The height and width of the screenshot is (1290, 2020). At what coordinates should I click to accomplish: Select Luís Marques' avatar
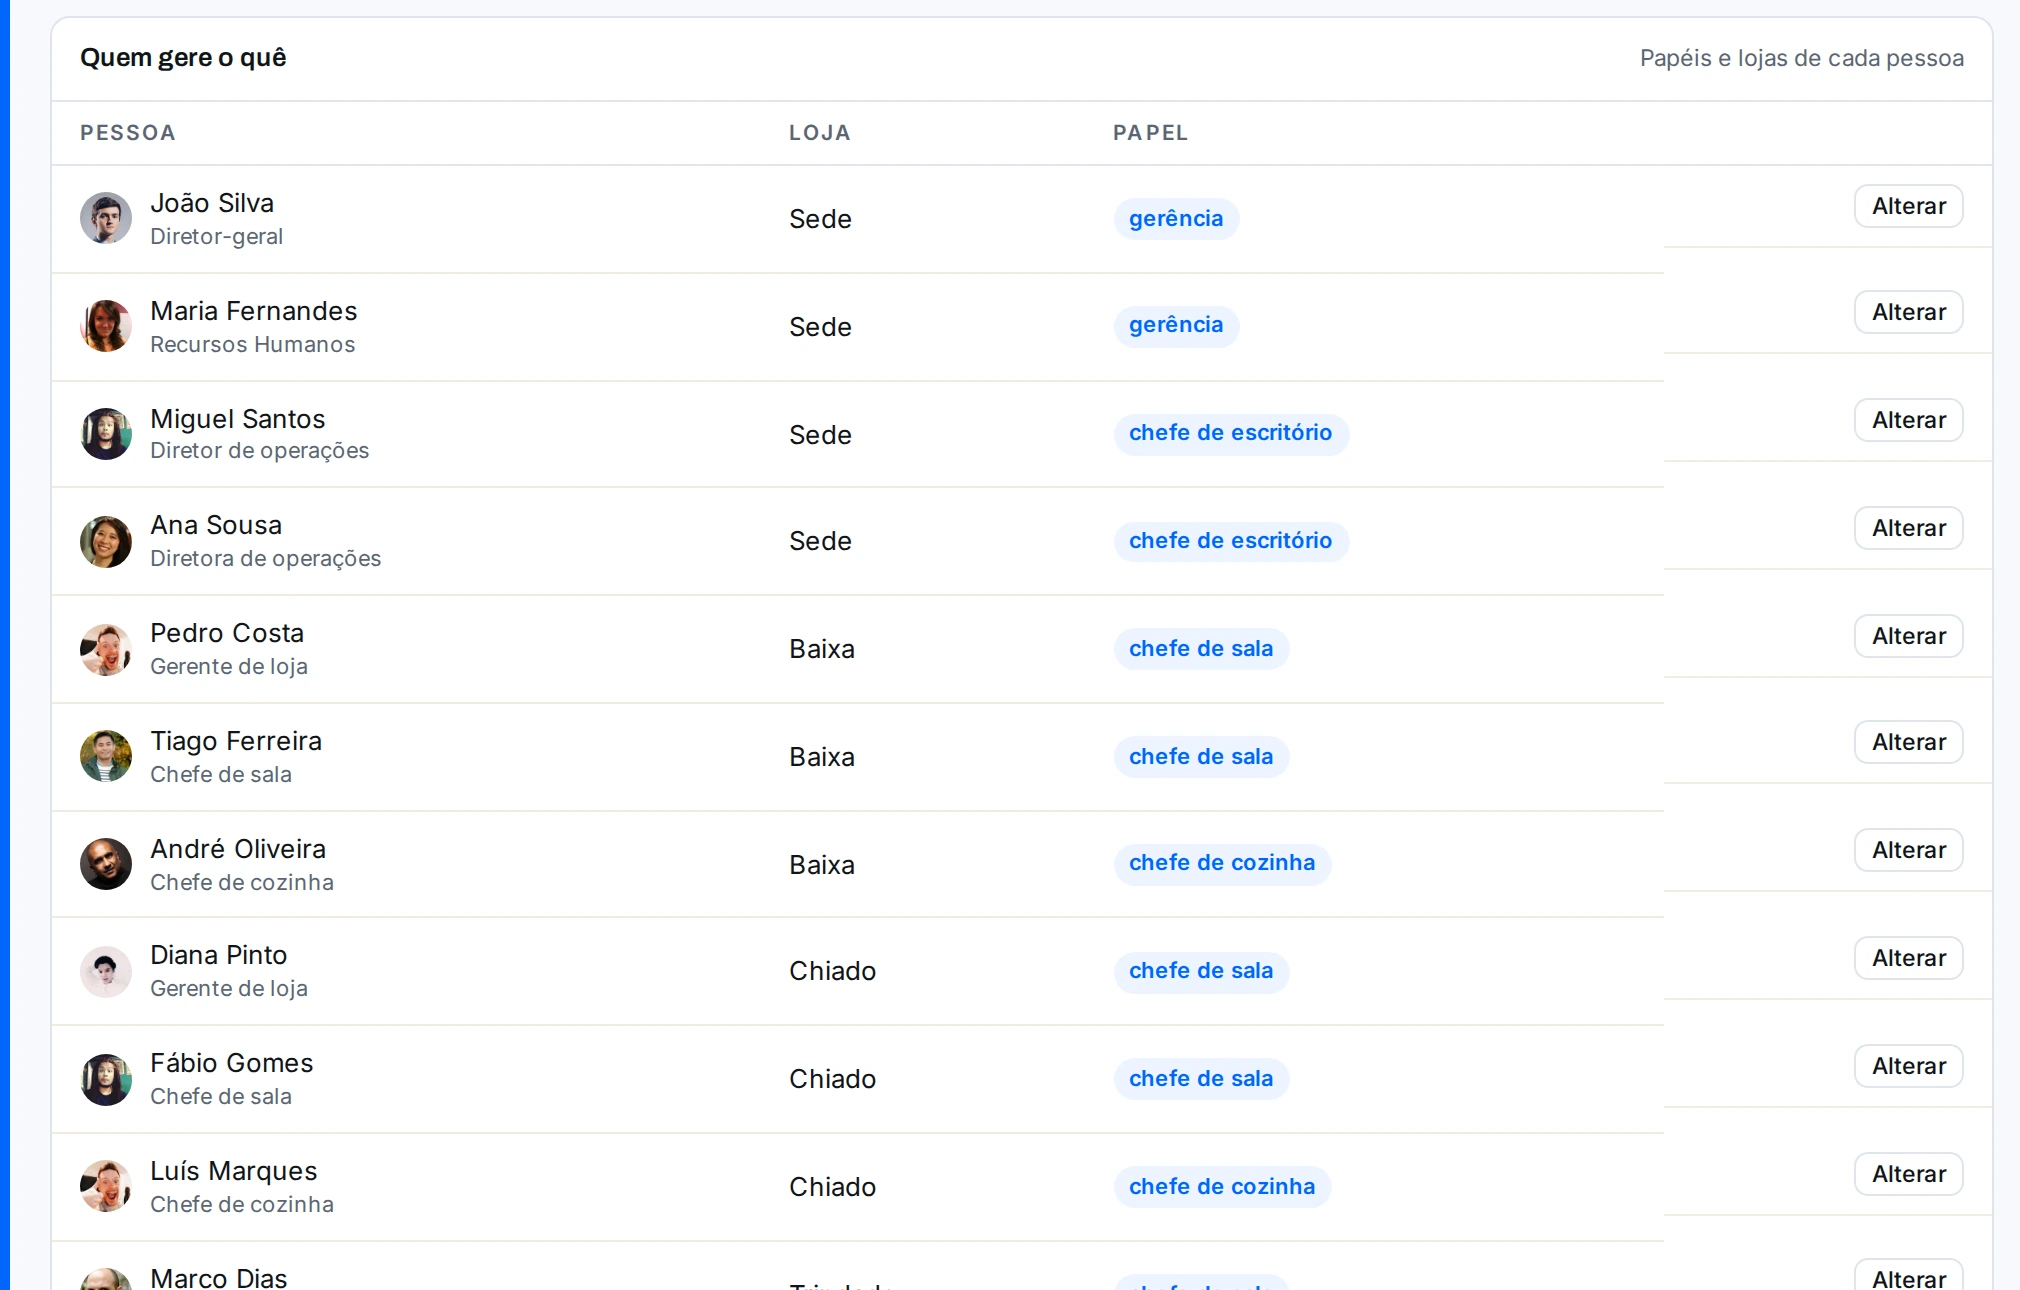click(106, 1186)
